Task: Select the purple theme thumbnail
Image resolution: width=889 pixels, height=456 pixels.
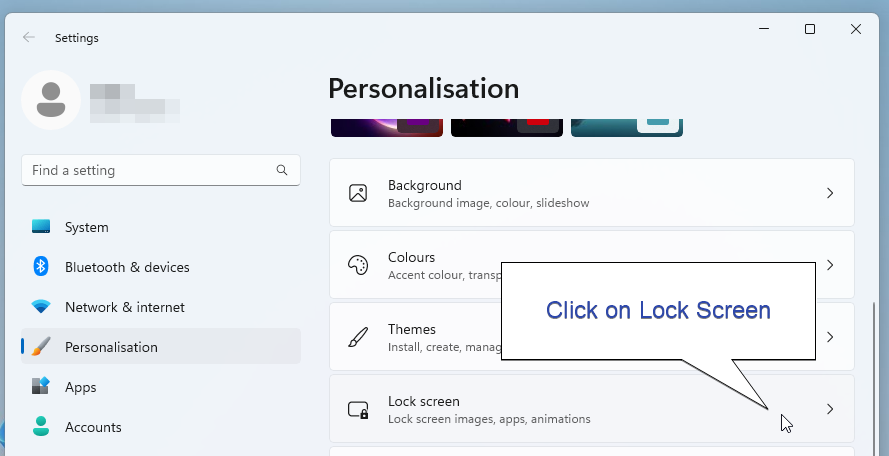Action: (x=387, y=128)
